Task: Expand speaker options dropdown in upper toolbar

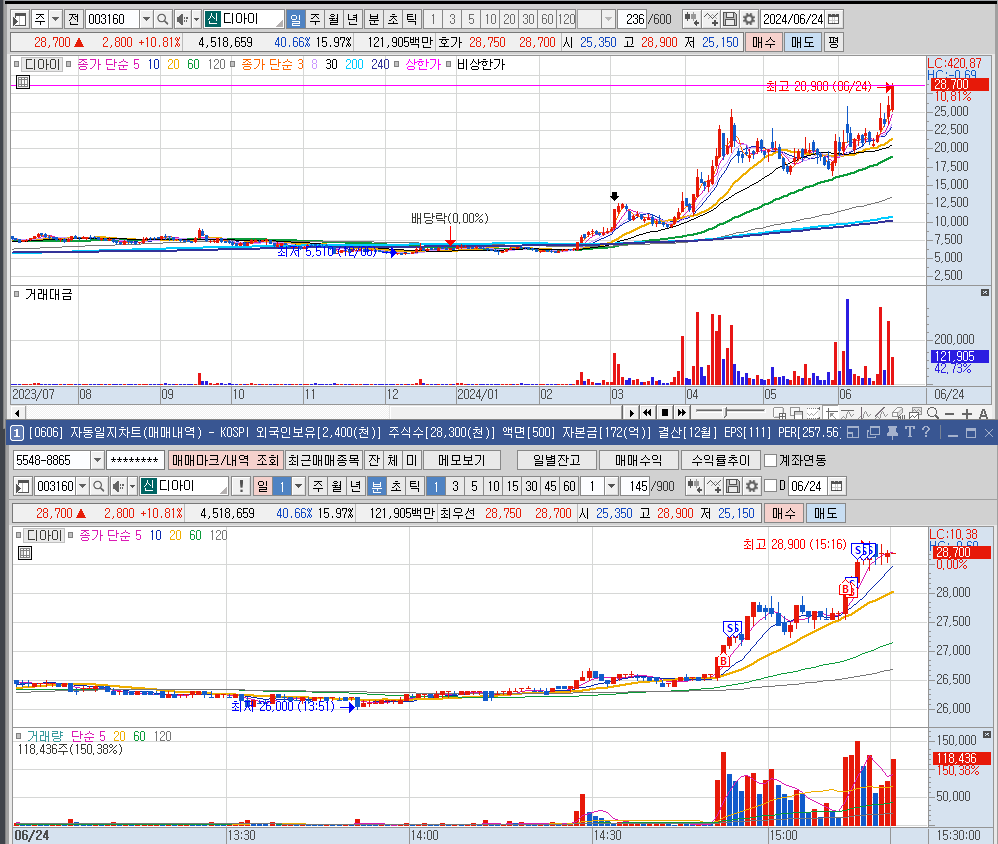Action: 196,19
